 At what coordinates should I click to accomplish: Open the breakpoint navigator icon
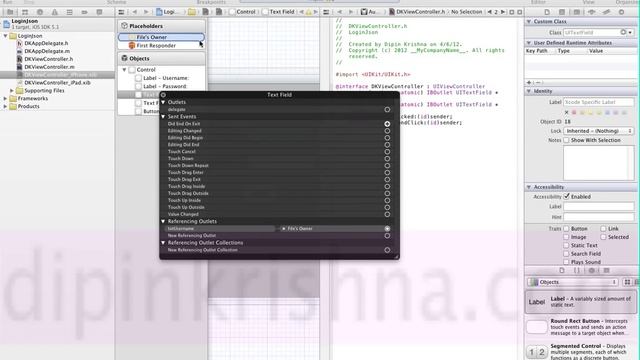[x=84, y=12]
